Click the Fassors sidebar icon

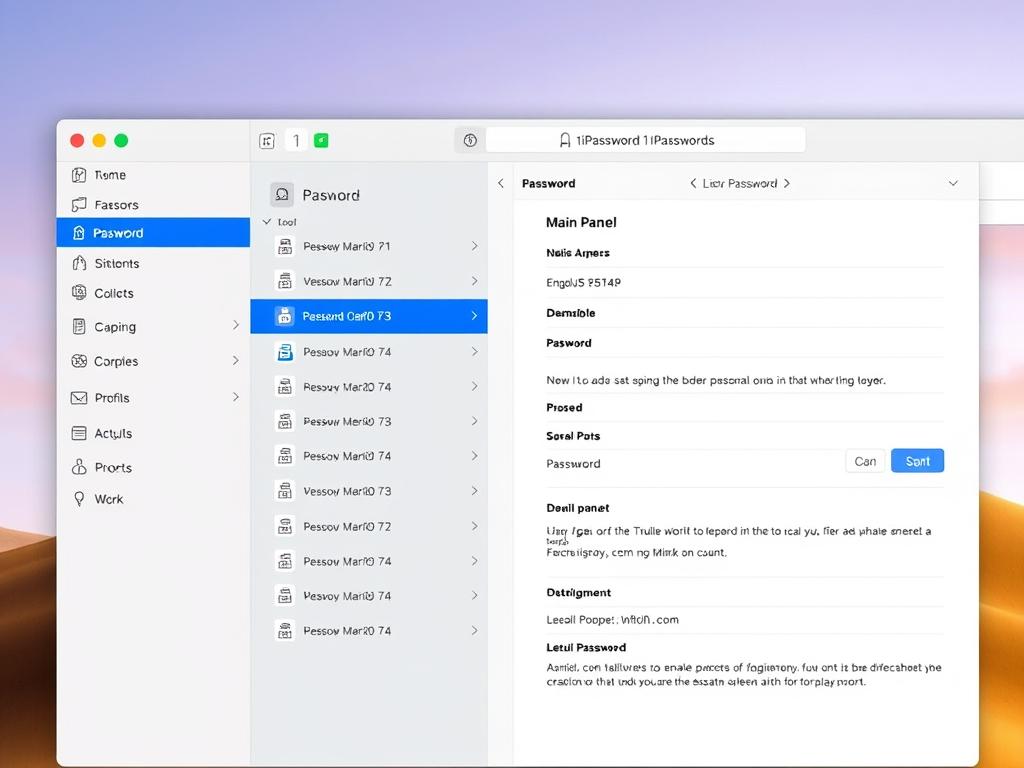pyautogui.click(x=79, y=205)
